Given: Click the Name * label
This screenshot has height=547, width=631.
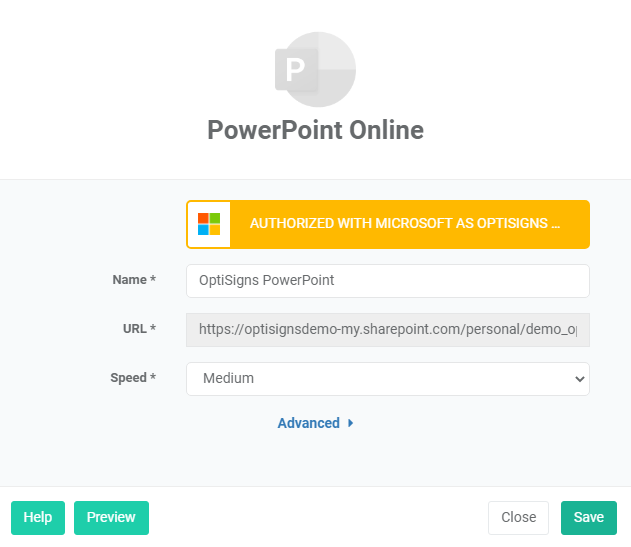Looking at the screenshot, I should click(x=134, y=280).
